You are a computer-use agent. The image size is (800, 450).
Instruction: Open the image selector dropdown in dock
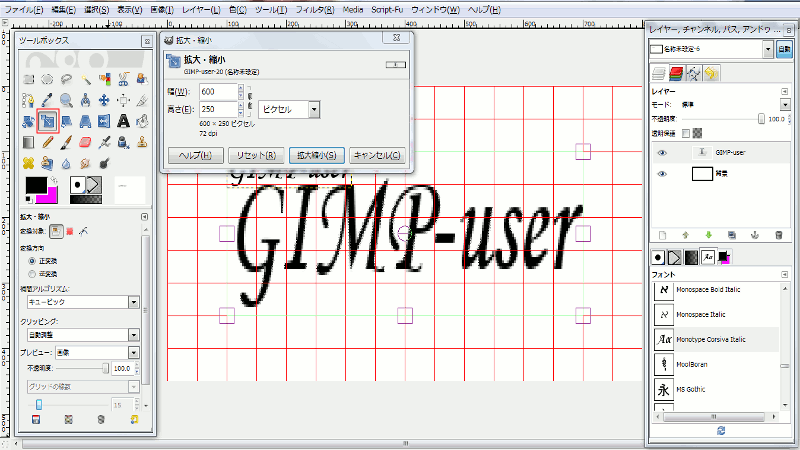coord(768,49)
